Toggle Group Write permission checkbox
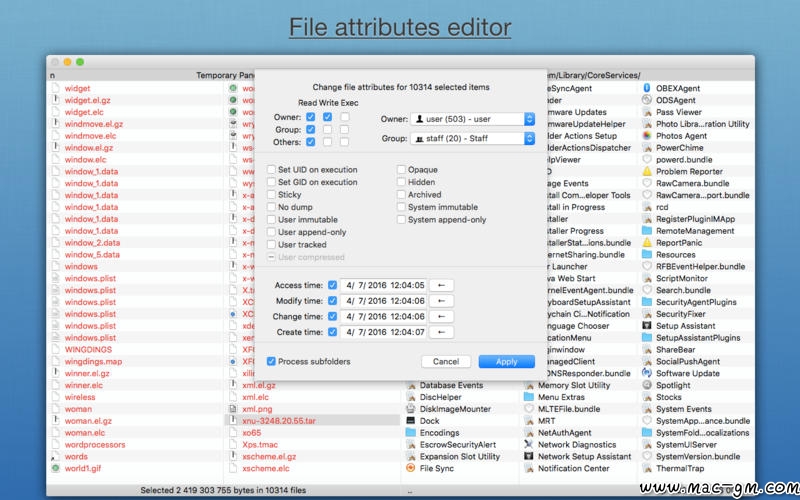800x500 pixels. click(328, 130)
